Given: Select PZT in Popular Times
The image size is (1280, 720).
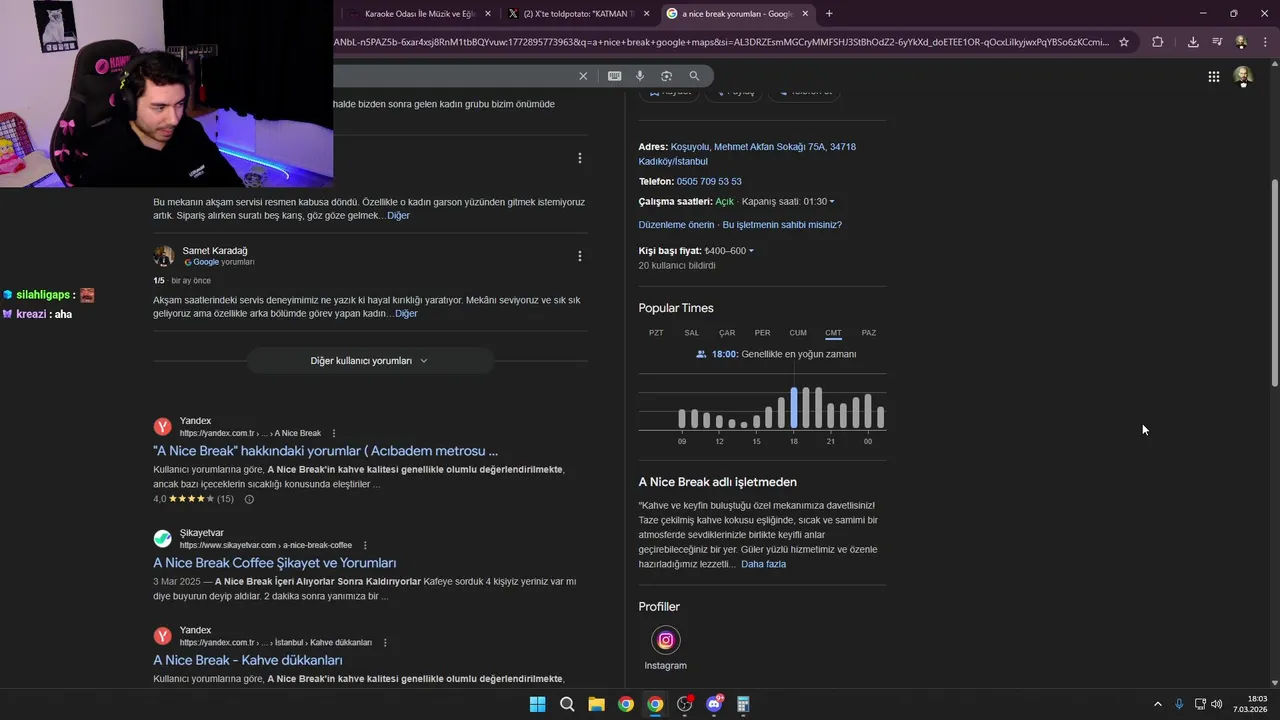Looking at the screenshot, I should pos(656,333).
